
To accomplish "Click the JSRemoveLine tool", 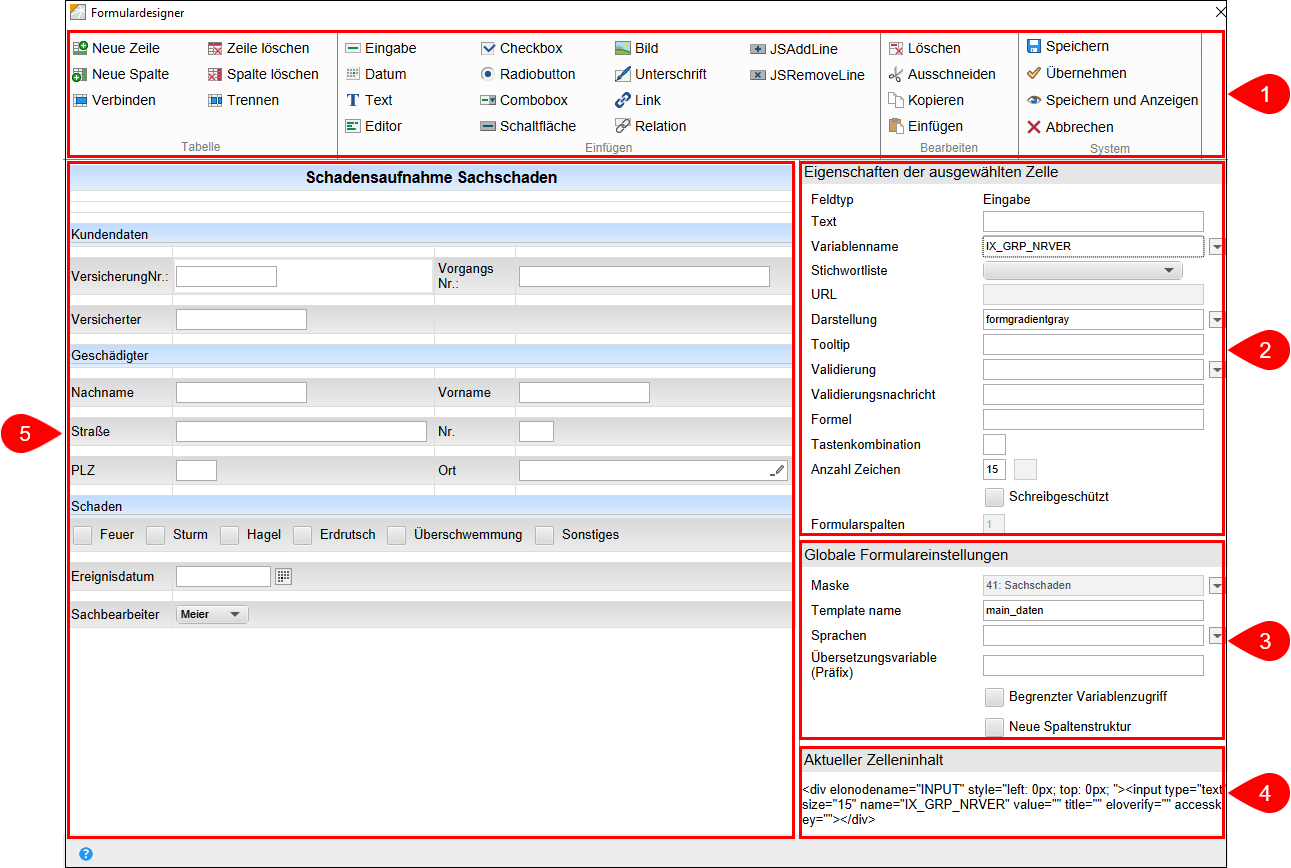I will pyautogui.click(x=807, y=75).
